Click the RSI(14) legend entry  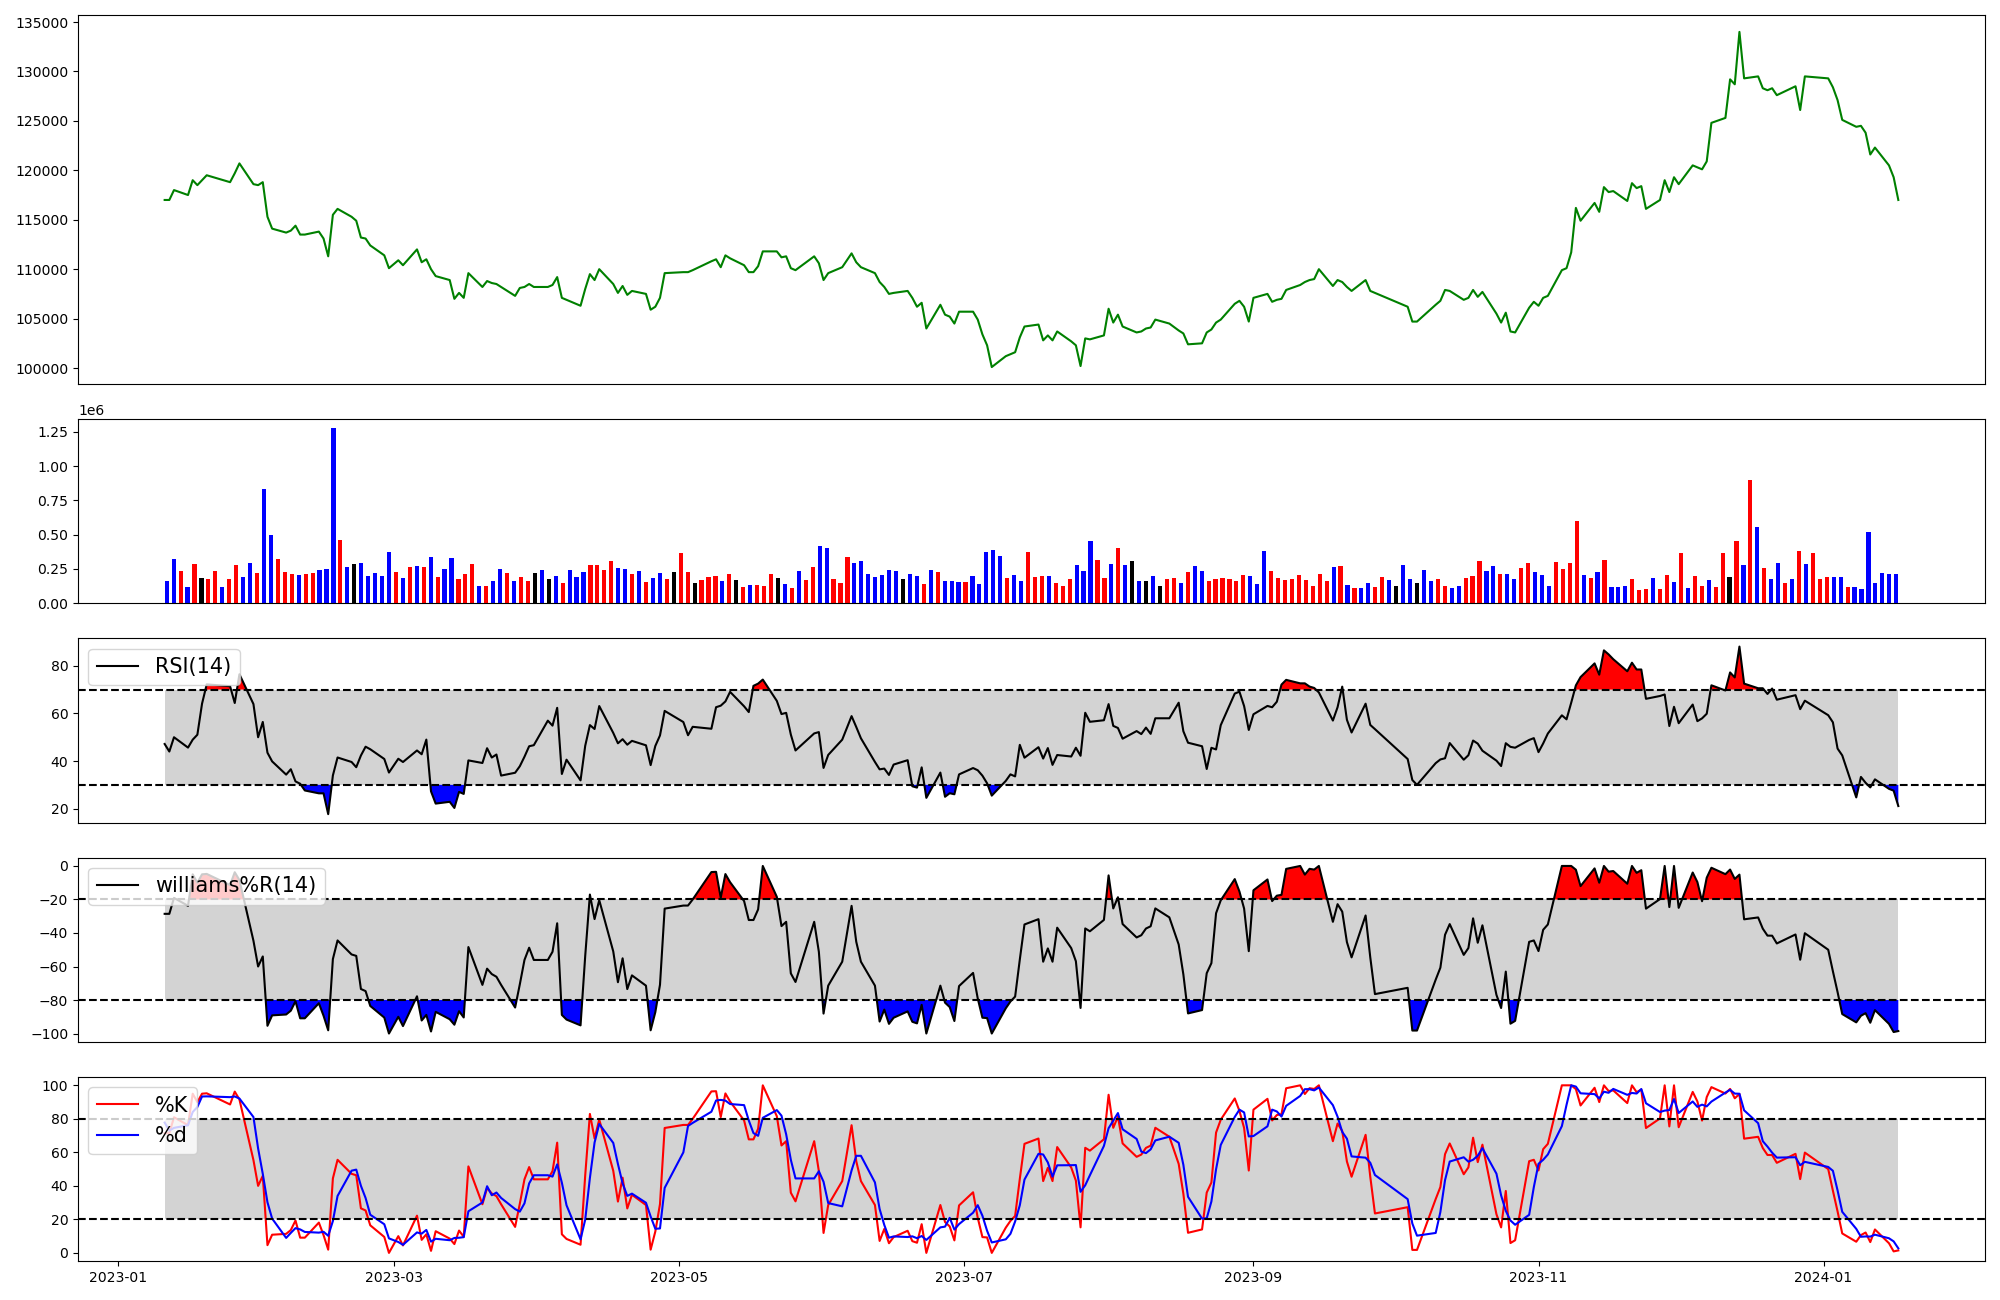(192, 666)
